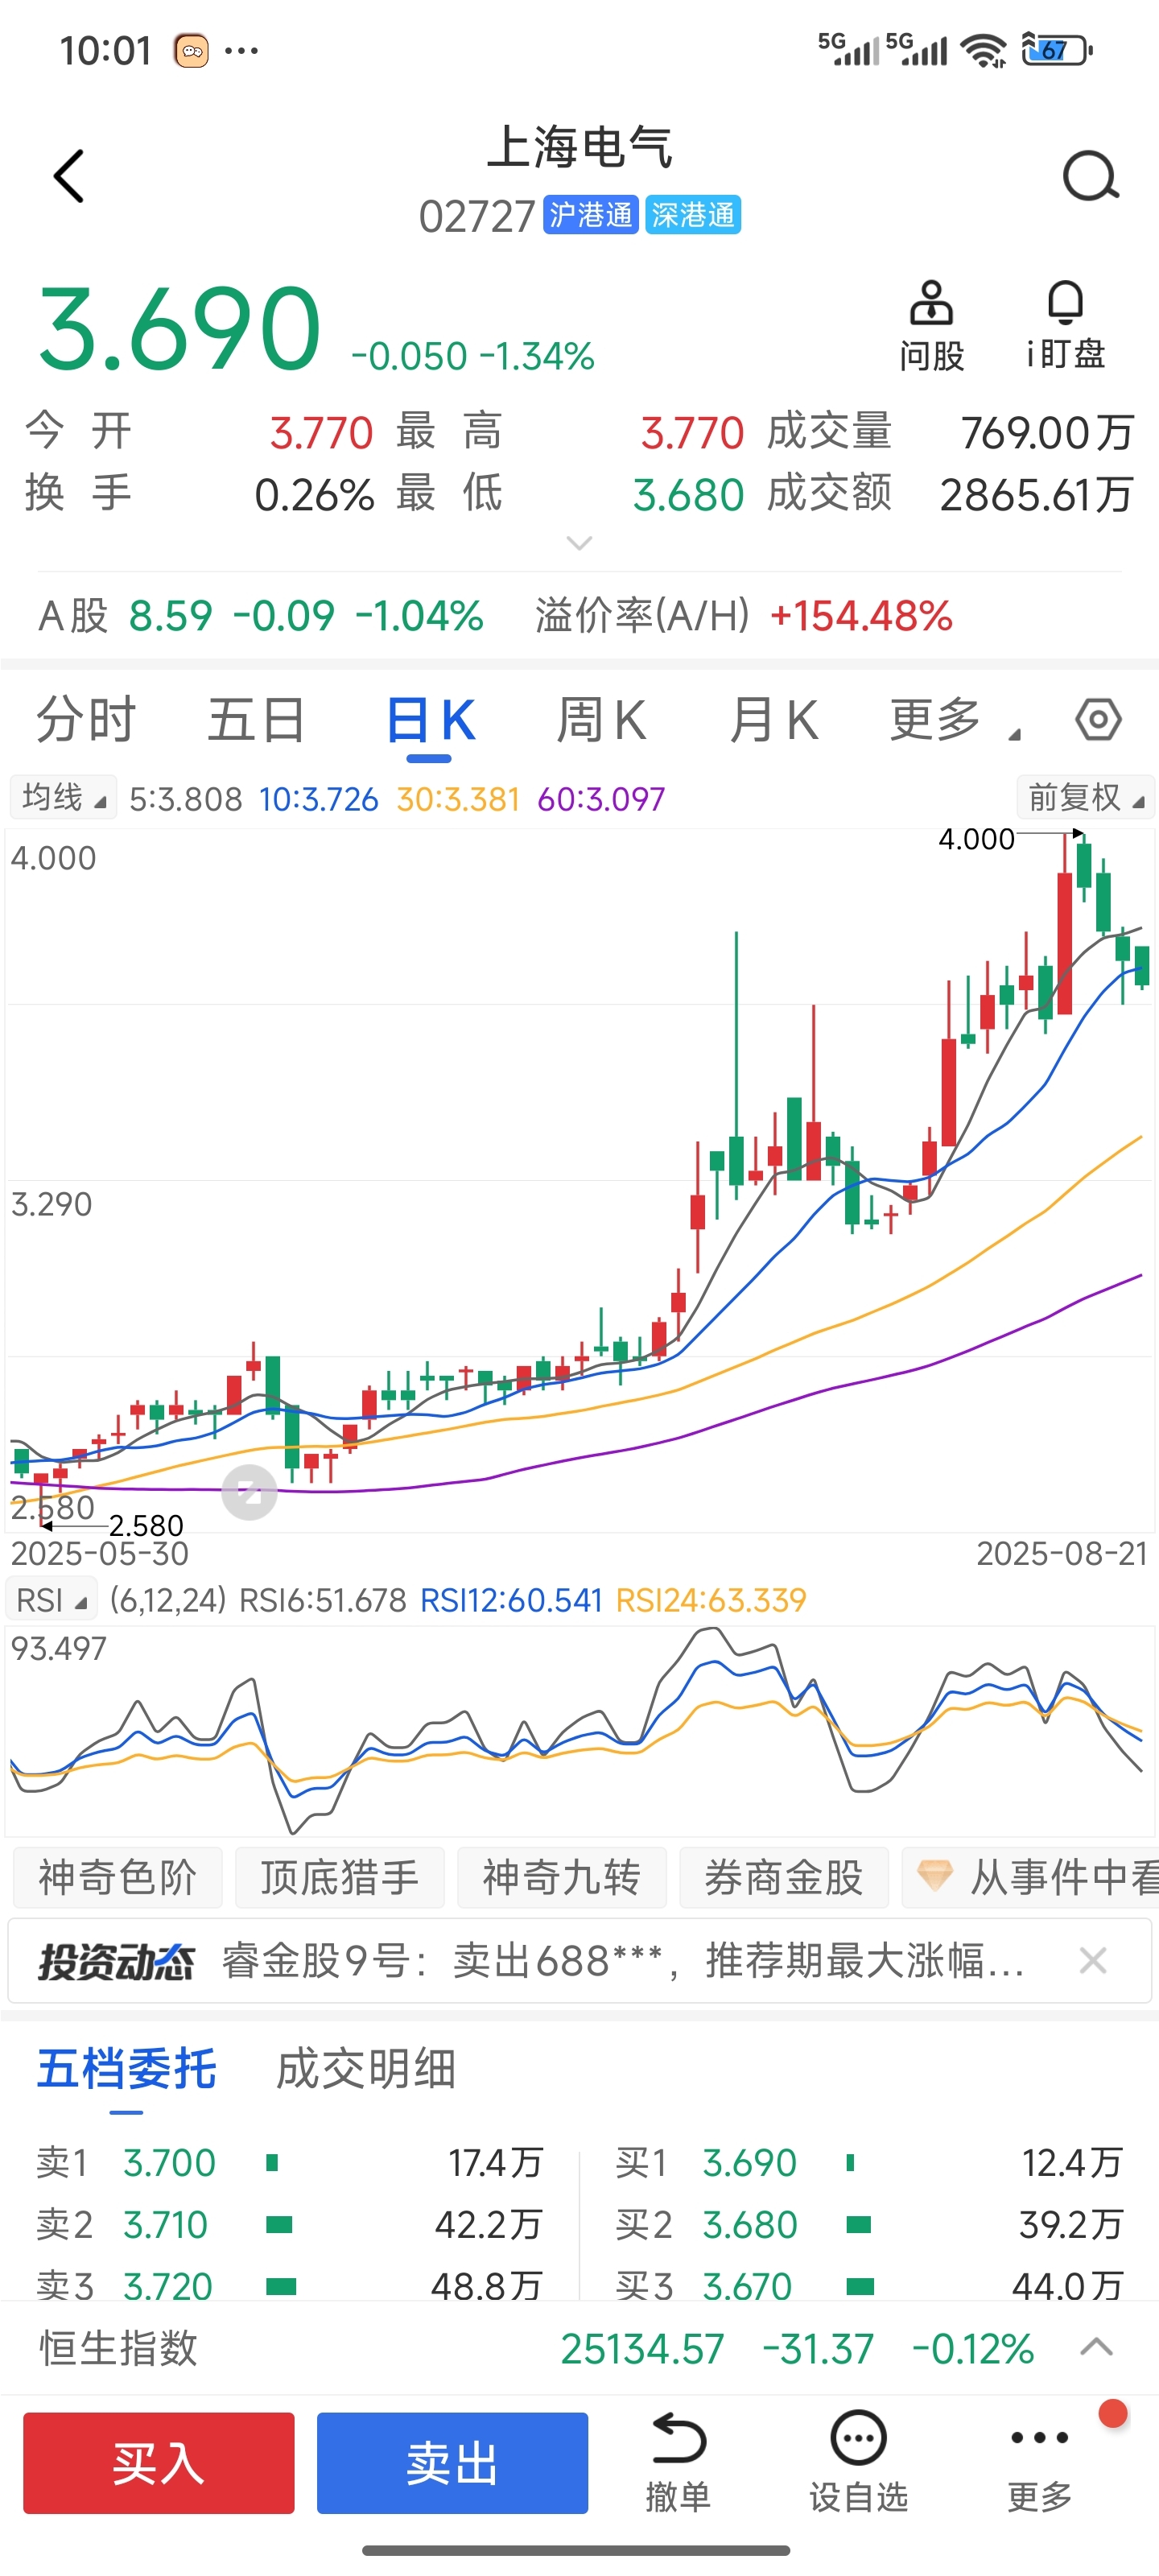Open the 问股 ask-stock icon
The width and height of the screenshot is (1159, 2576).
click(x=931, y=326)
